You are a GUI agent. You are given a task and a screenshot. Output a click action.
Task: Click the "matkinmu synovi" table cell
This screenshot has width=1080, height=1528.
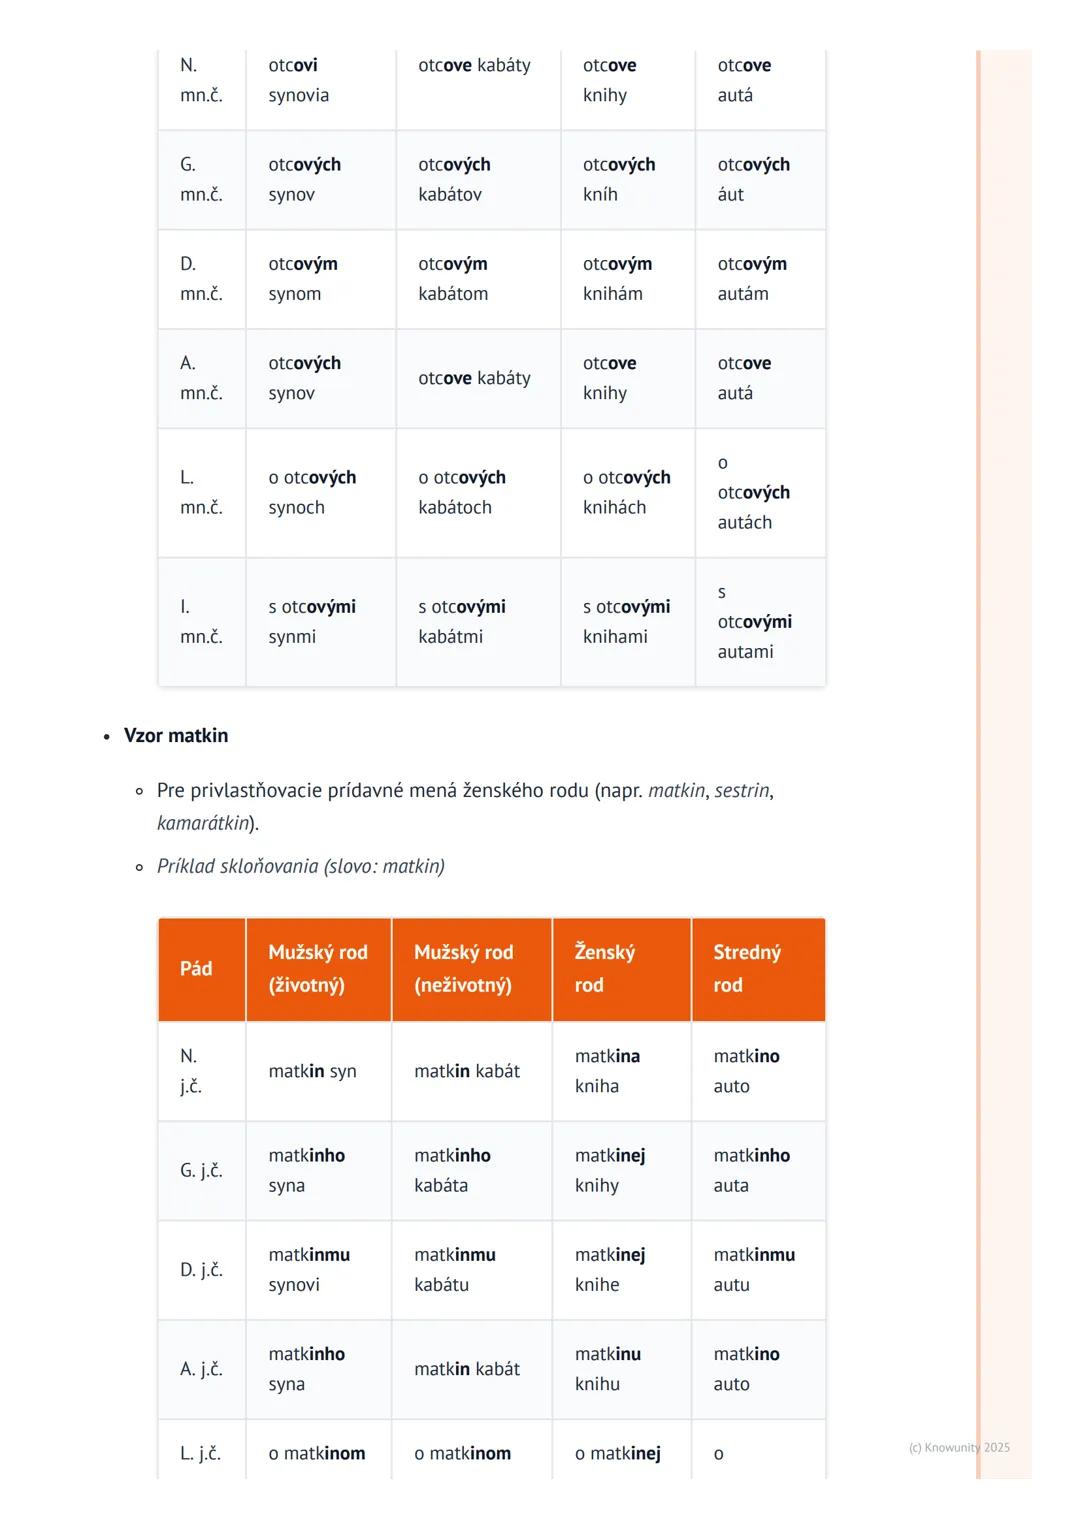coord(309,1269)
